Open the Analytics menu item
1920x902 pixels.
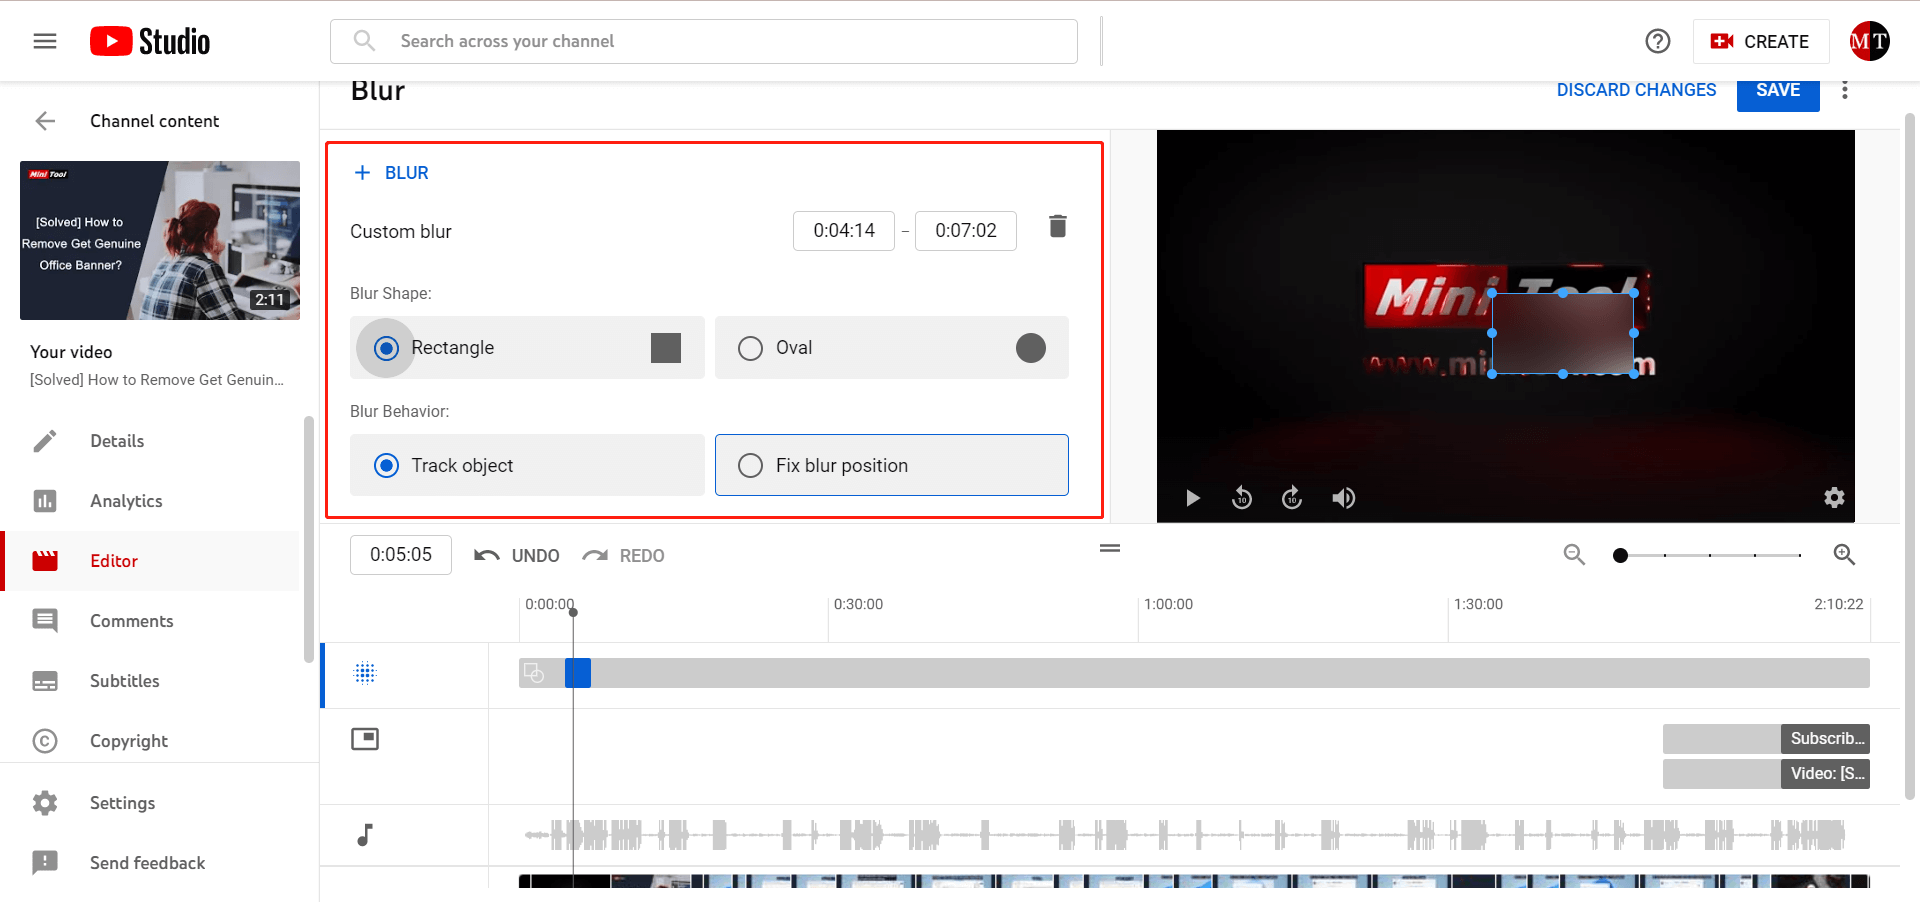point(126,501)
